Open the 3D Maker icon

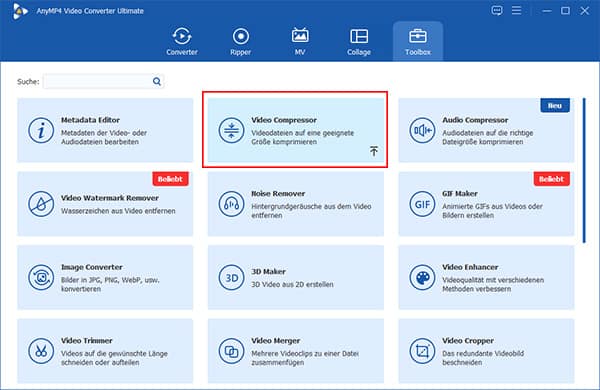[231, 277]
